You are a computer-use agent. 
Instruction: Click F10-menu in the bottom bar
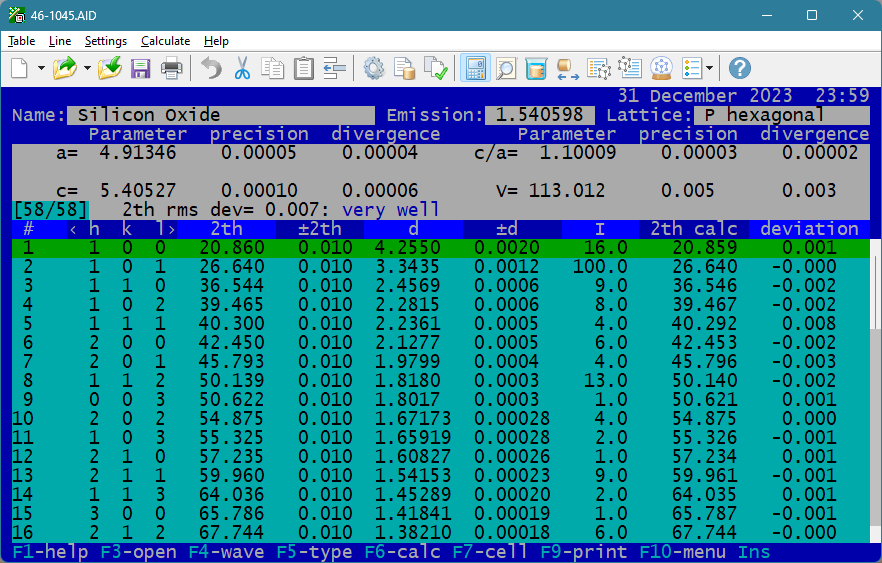[x=683, y=552]
